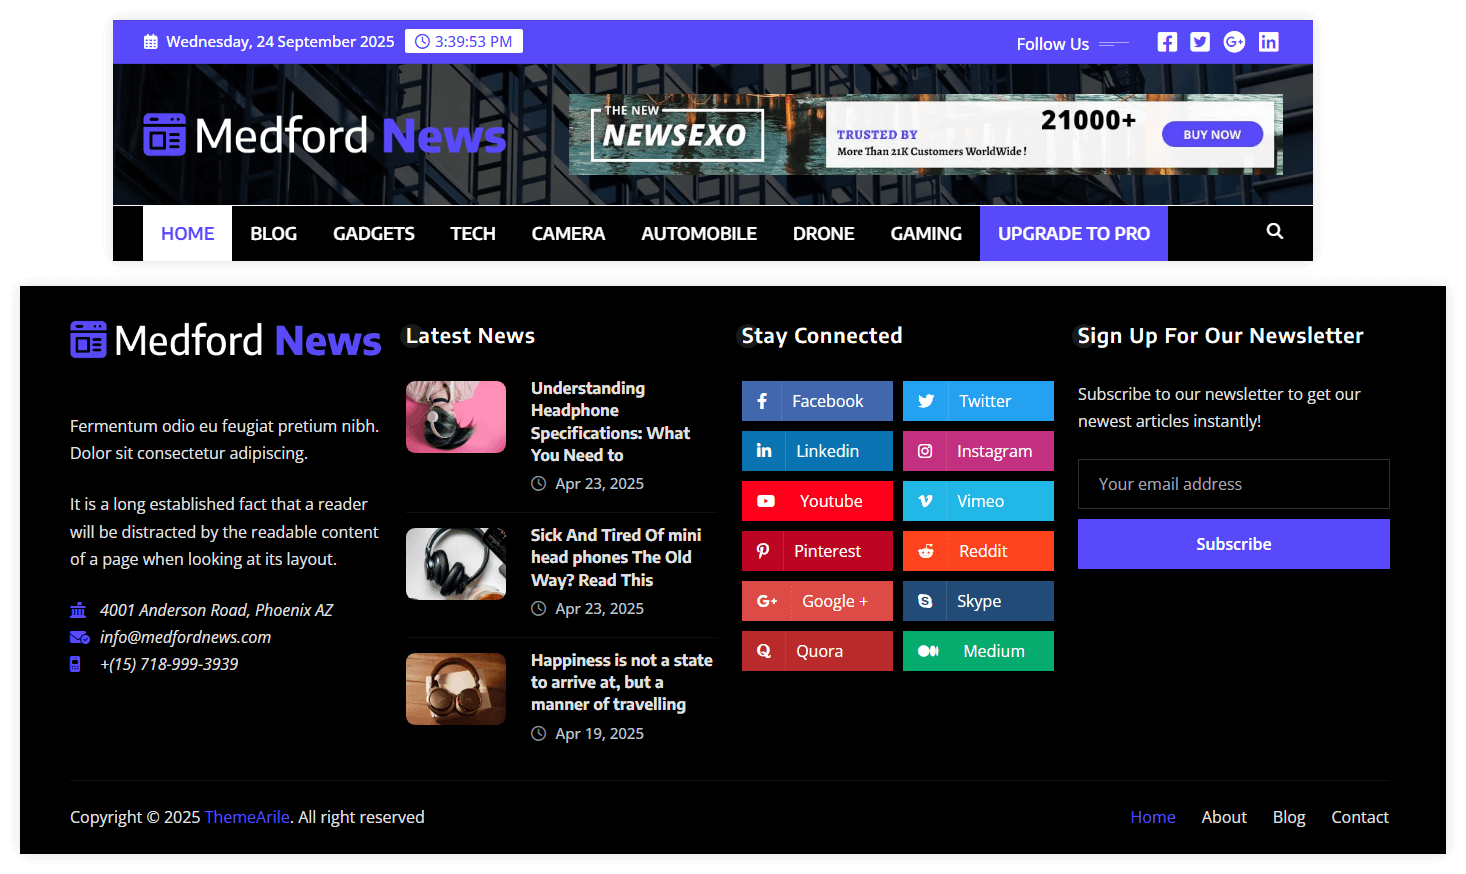Open the pink headphone article thumbnail
This screenshot has height=874, width=1466.
(x=456, y=417)
